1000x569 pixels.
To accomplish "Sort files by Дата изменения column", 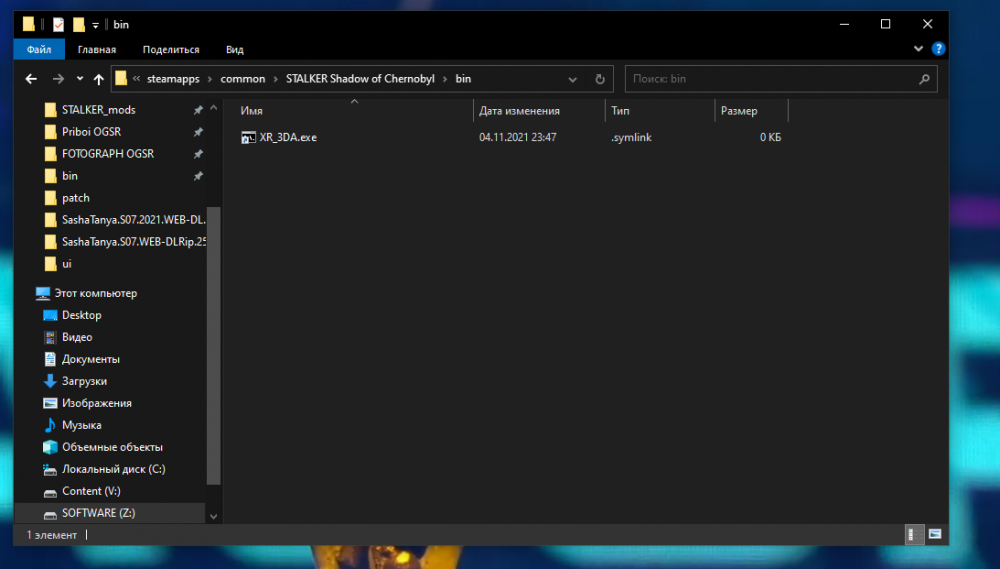I will [x=520, y=111].
